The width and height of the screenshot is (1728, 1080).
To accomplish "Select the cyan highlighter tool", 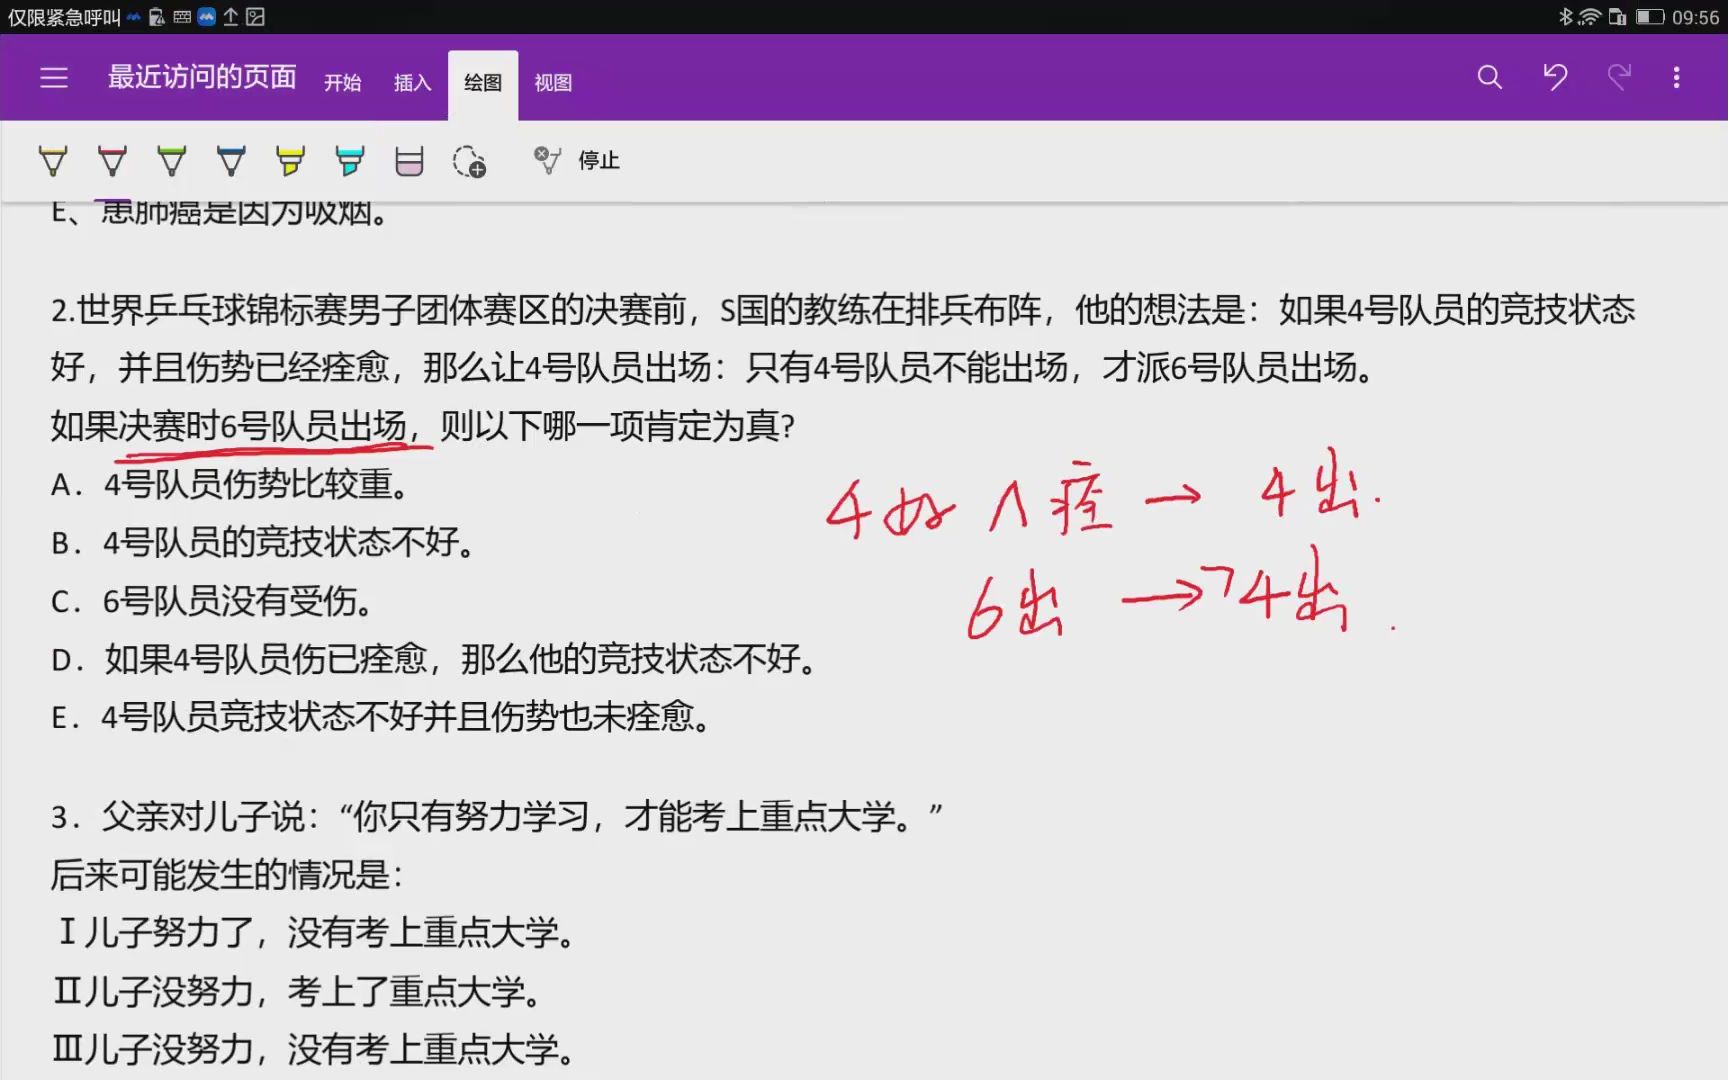I will [349, 160].
